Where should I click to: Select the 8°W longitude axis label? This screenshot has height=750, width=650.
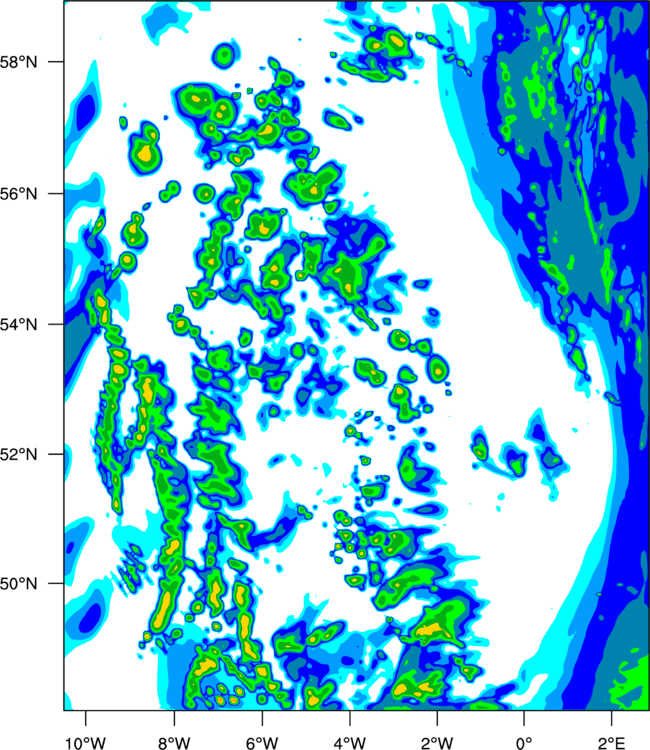[x=174, y=742]
